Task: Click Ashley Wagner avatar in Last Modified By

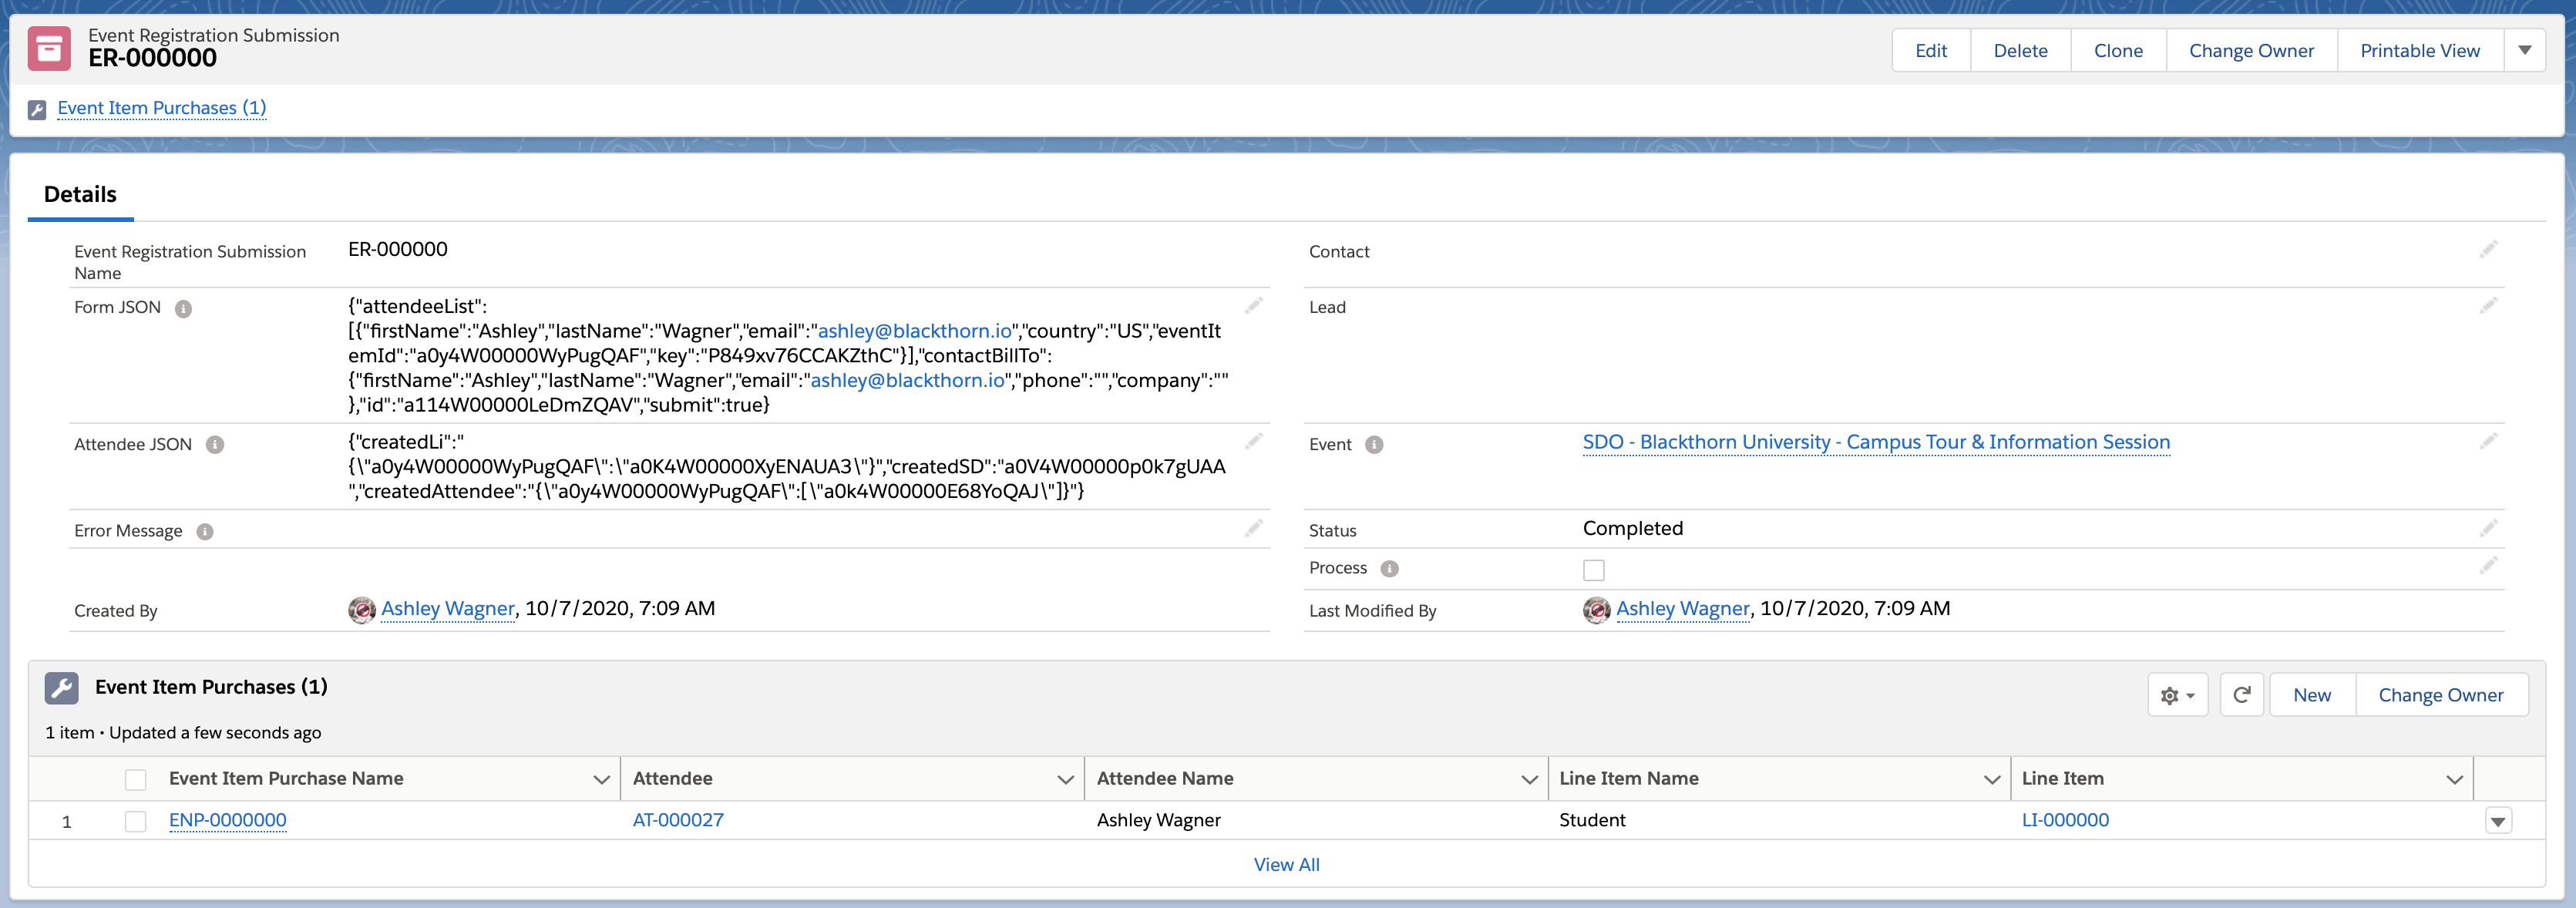Action: coord(1596,609)
